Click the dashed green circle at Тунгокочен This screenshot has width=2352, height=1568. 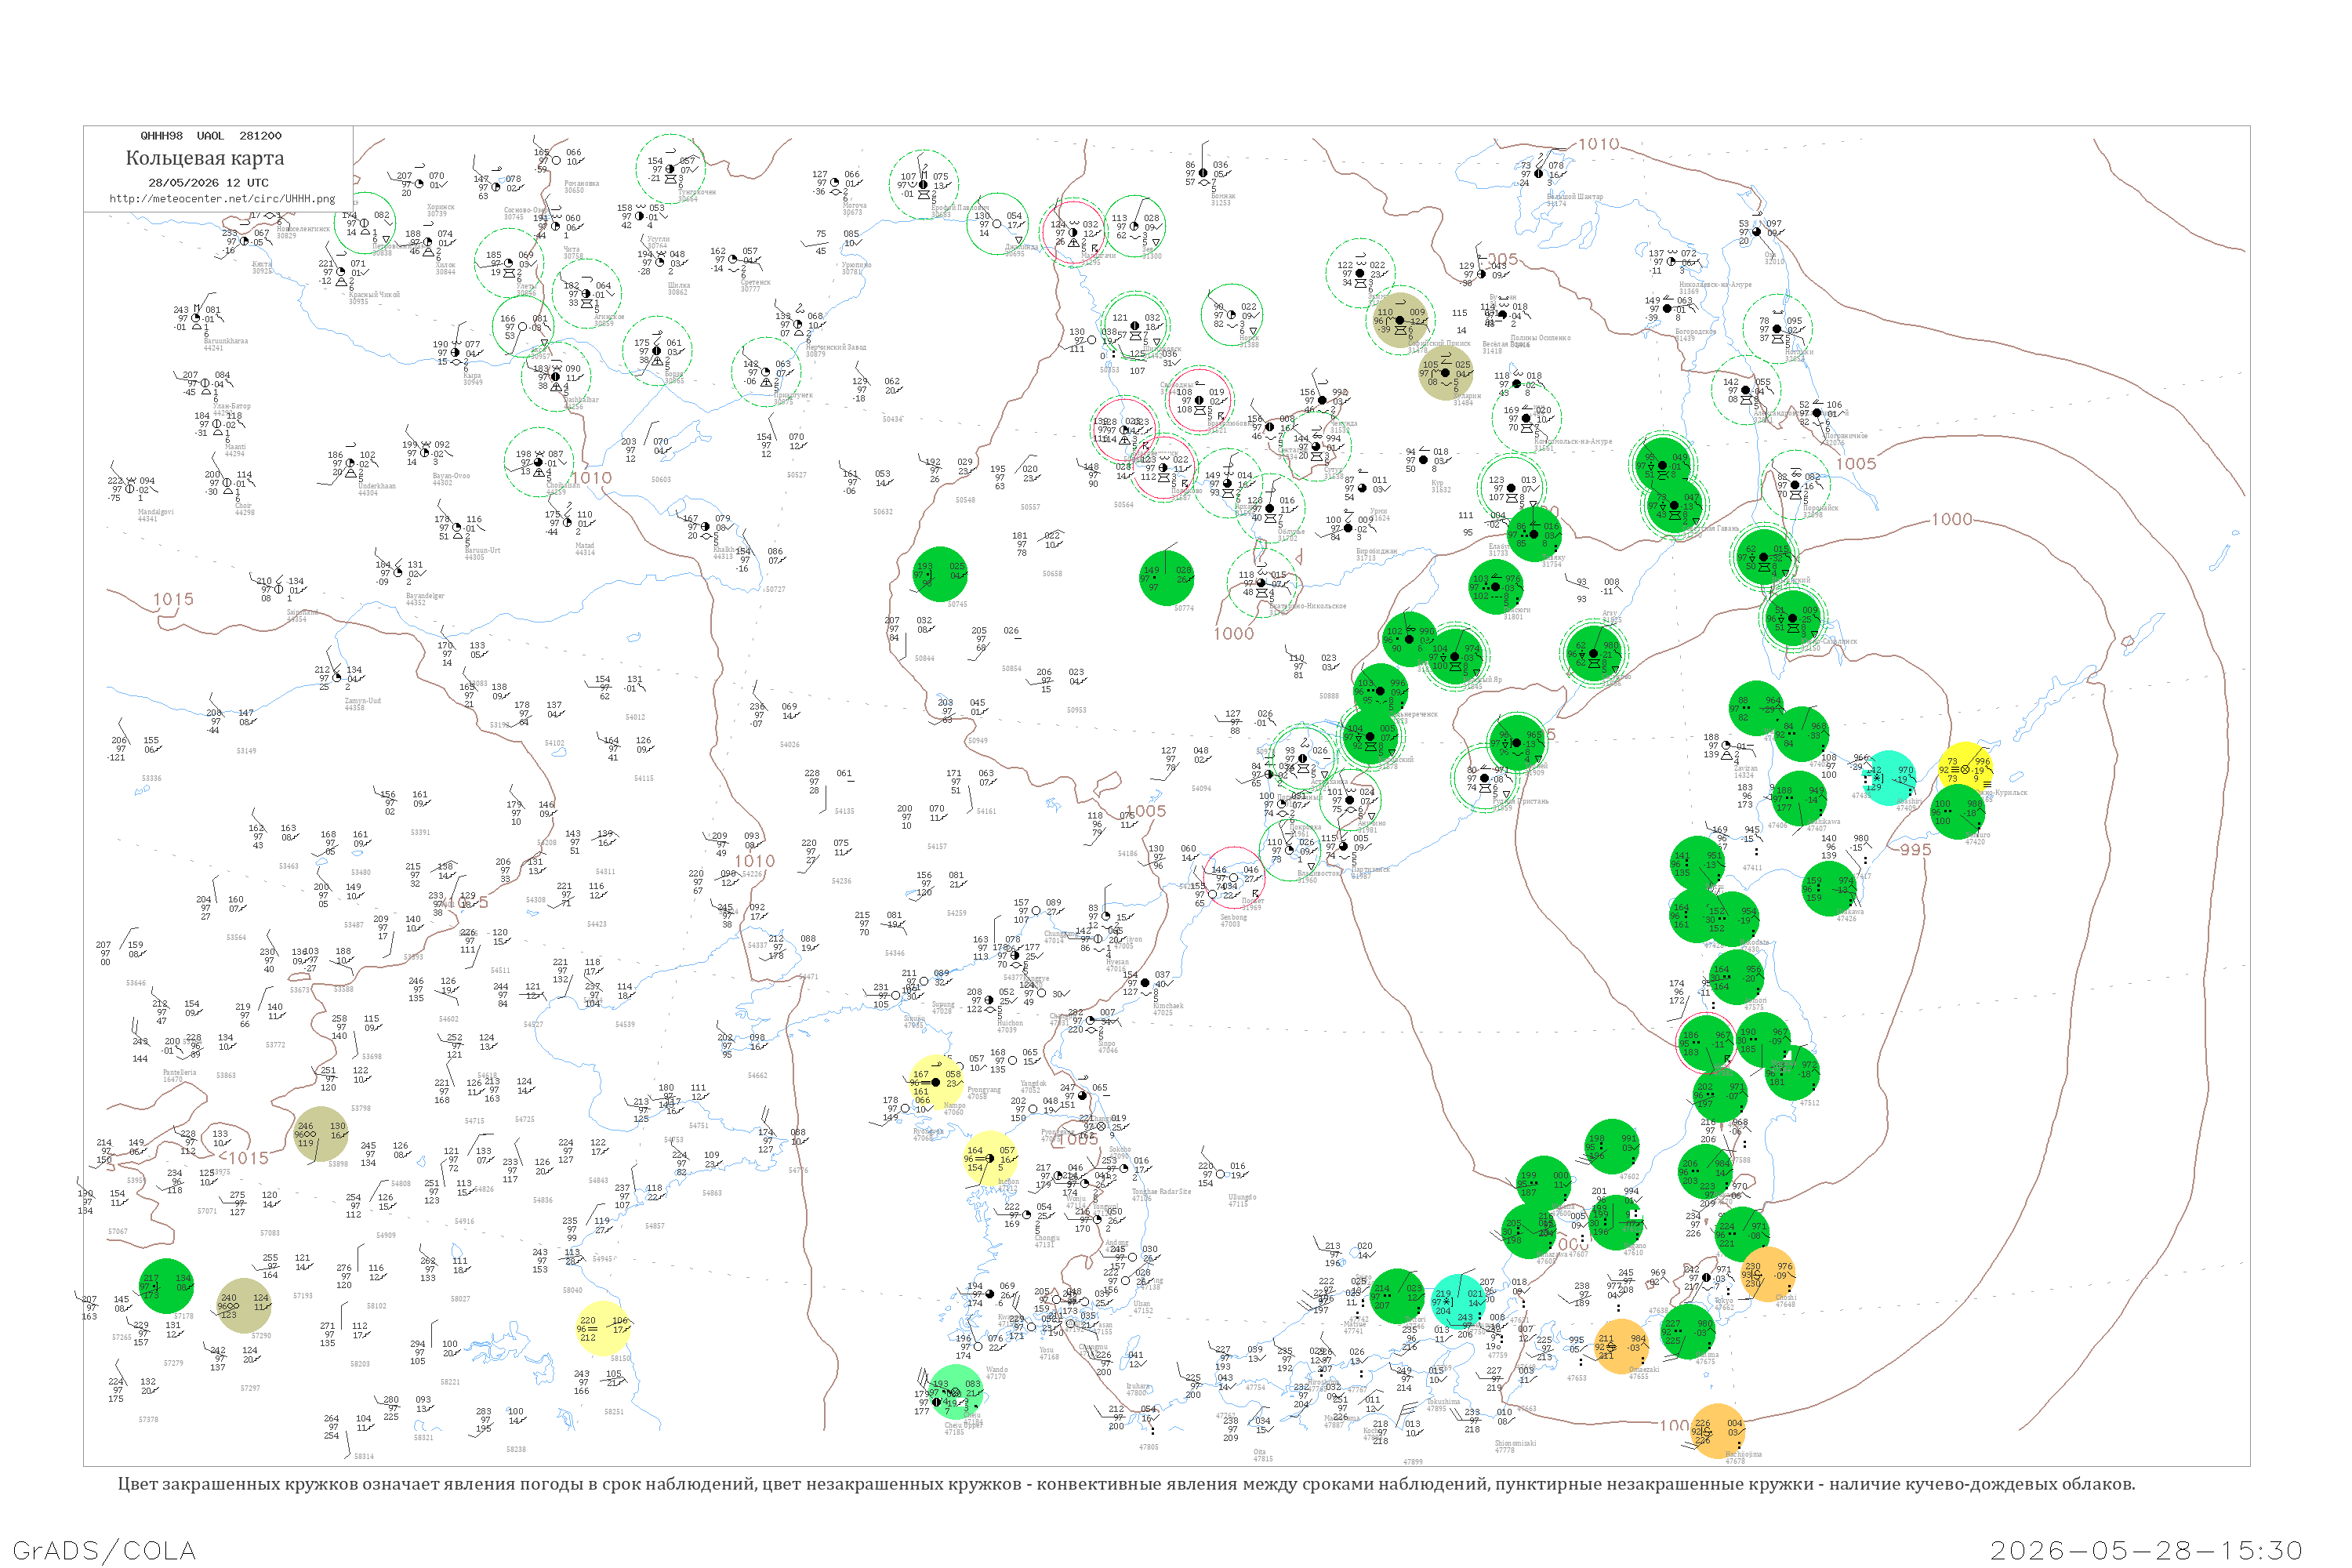coord(671,168)
